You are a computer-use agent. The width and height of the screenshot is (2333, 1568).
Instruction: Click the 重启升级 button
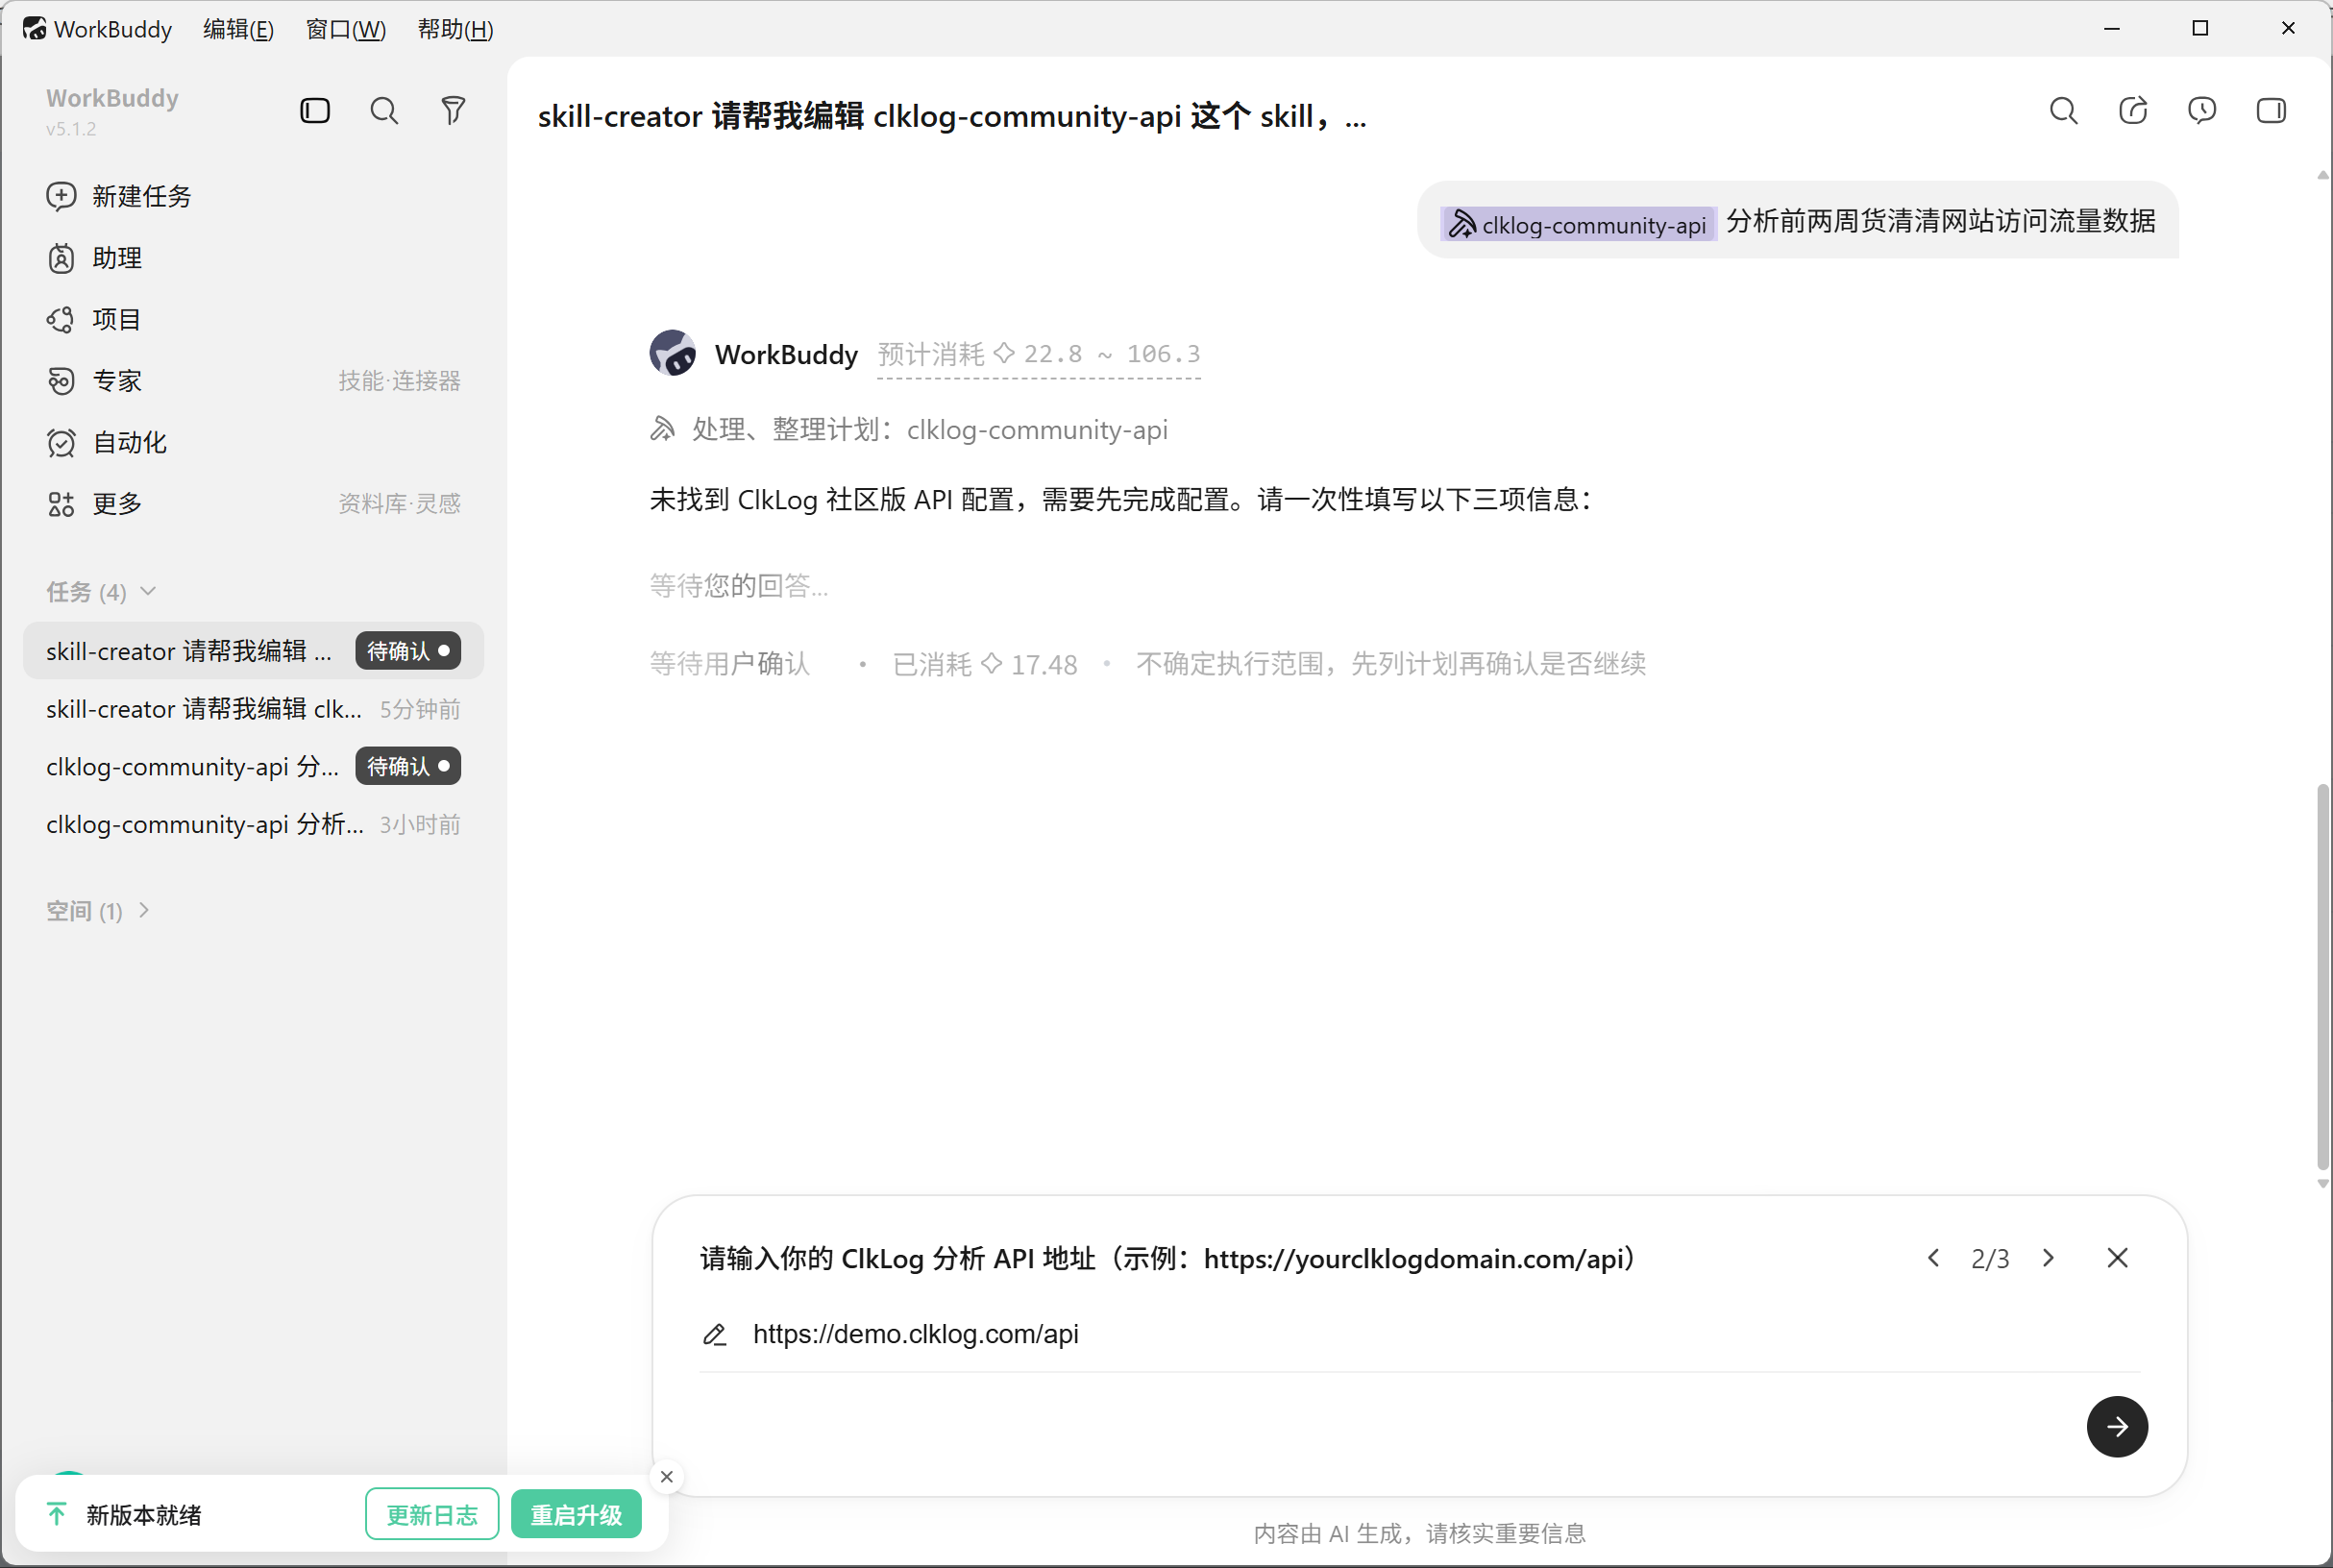[576, 1514]
